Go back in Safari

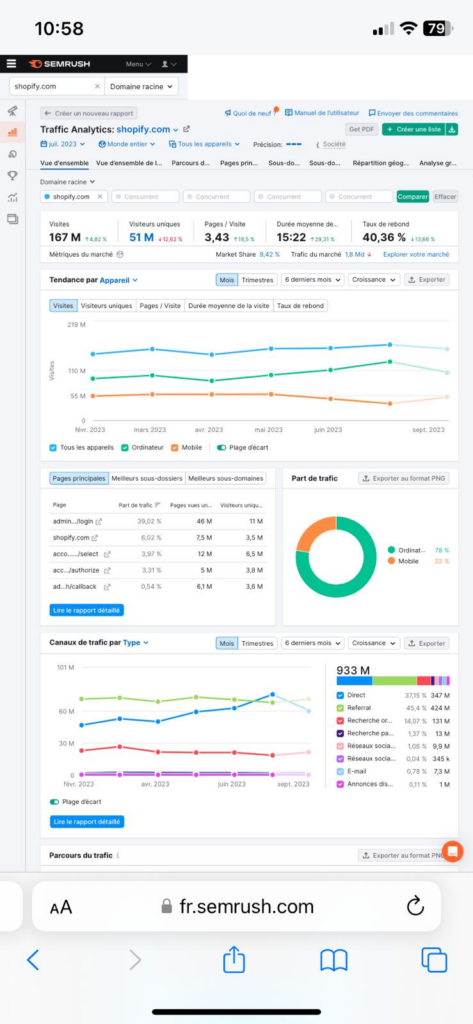pos(33,959)
